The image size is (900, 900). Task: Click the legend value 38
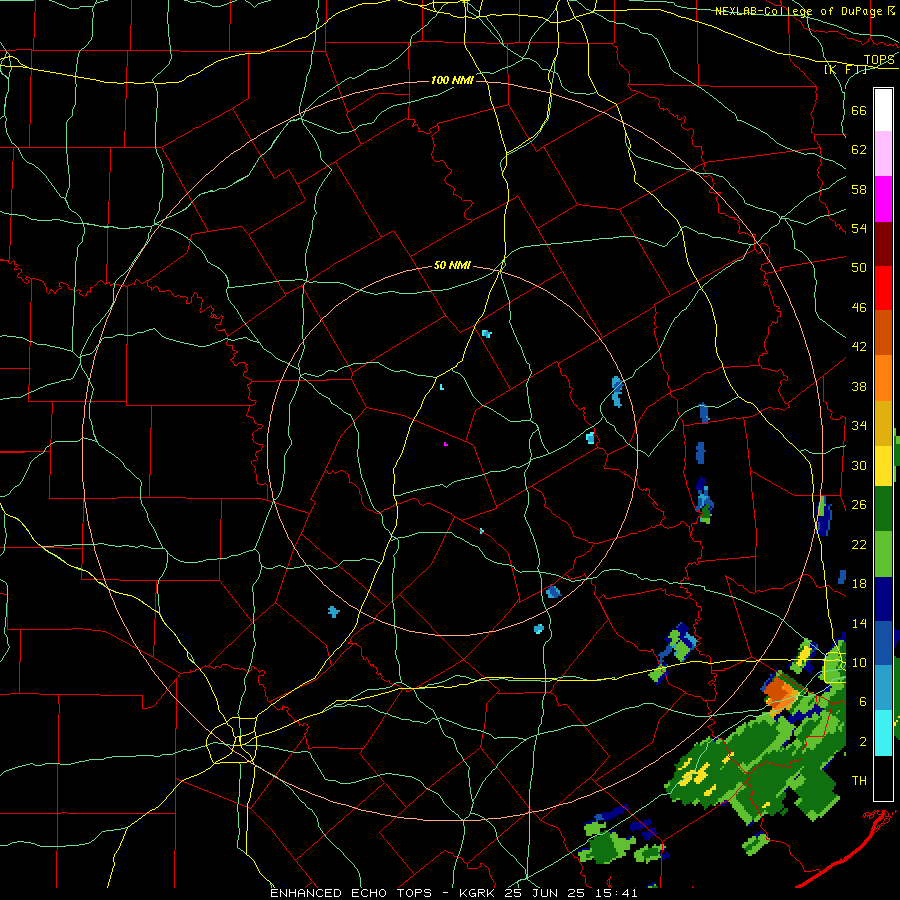[859, 386]
